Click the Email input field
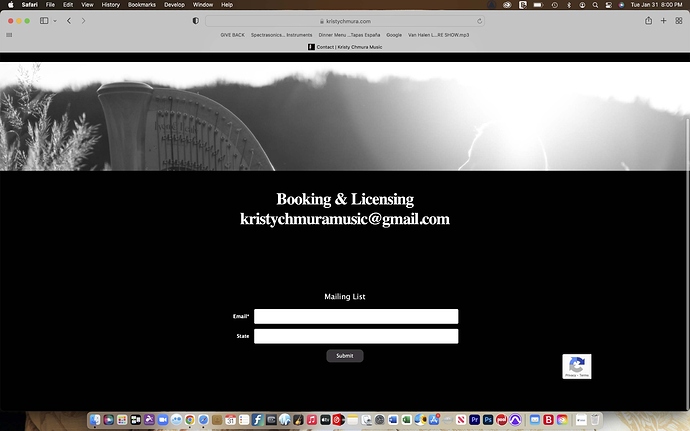 356,316
